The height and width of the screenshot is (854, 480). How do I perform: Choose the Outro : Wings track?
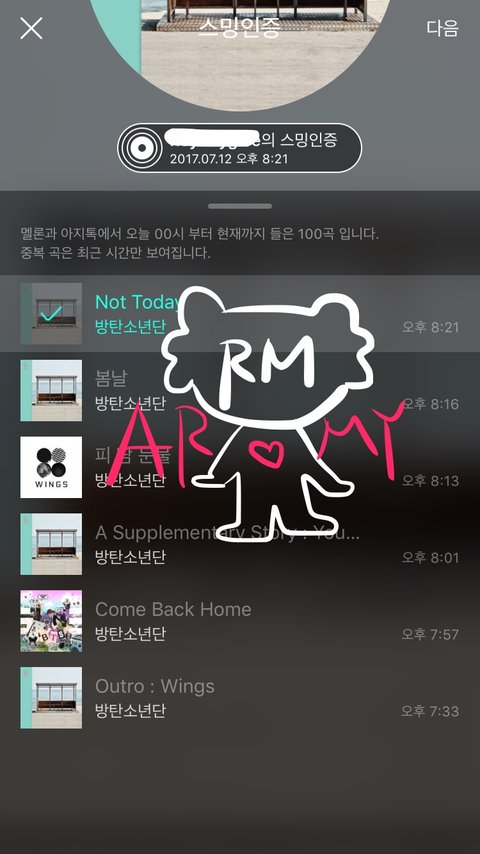[x=240, y=698]
